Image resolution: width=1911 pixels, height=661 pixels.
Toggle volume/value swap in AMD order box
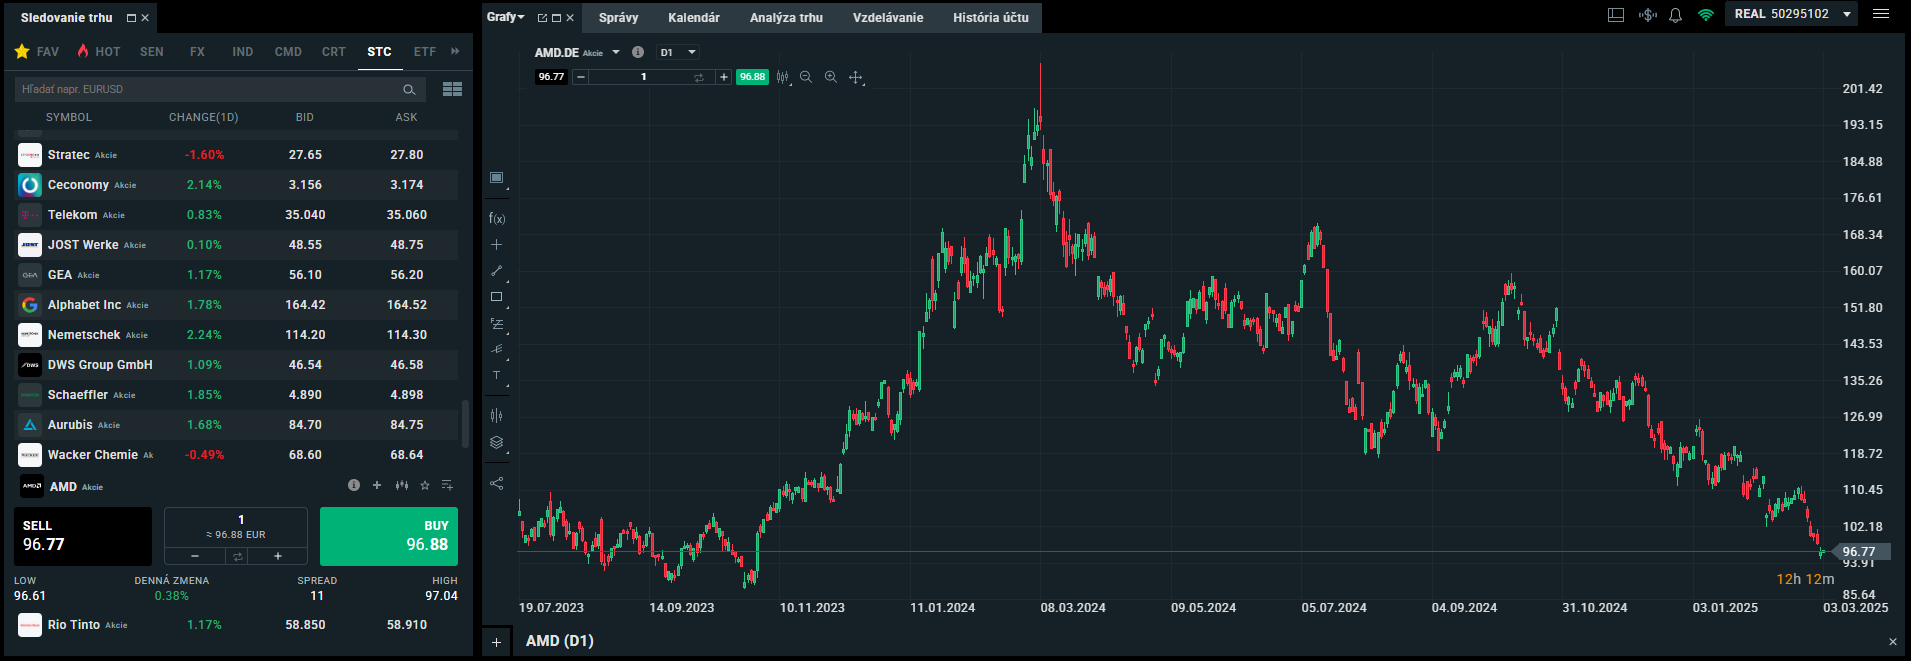(237, 556)
